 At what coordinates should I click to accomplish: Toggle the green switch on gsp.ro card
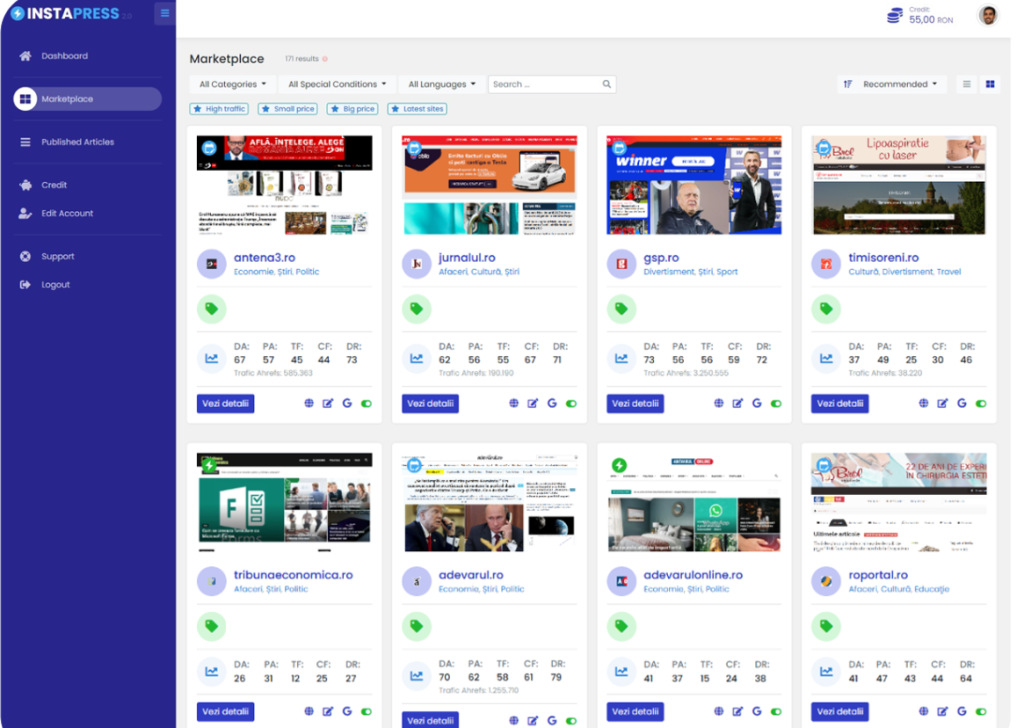tap(776, 404)
